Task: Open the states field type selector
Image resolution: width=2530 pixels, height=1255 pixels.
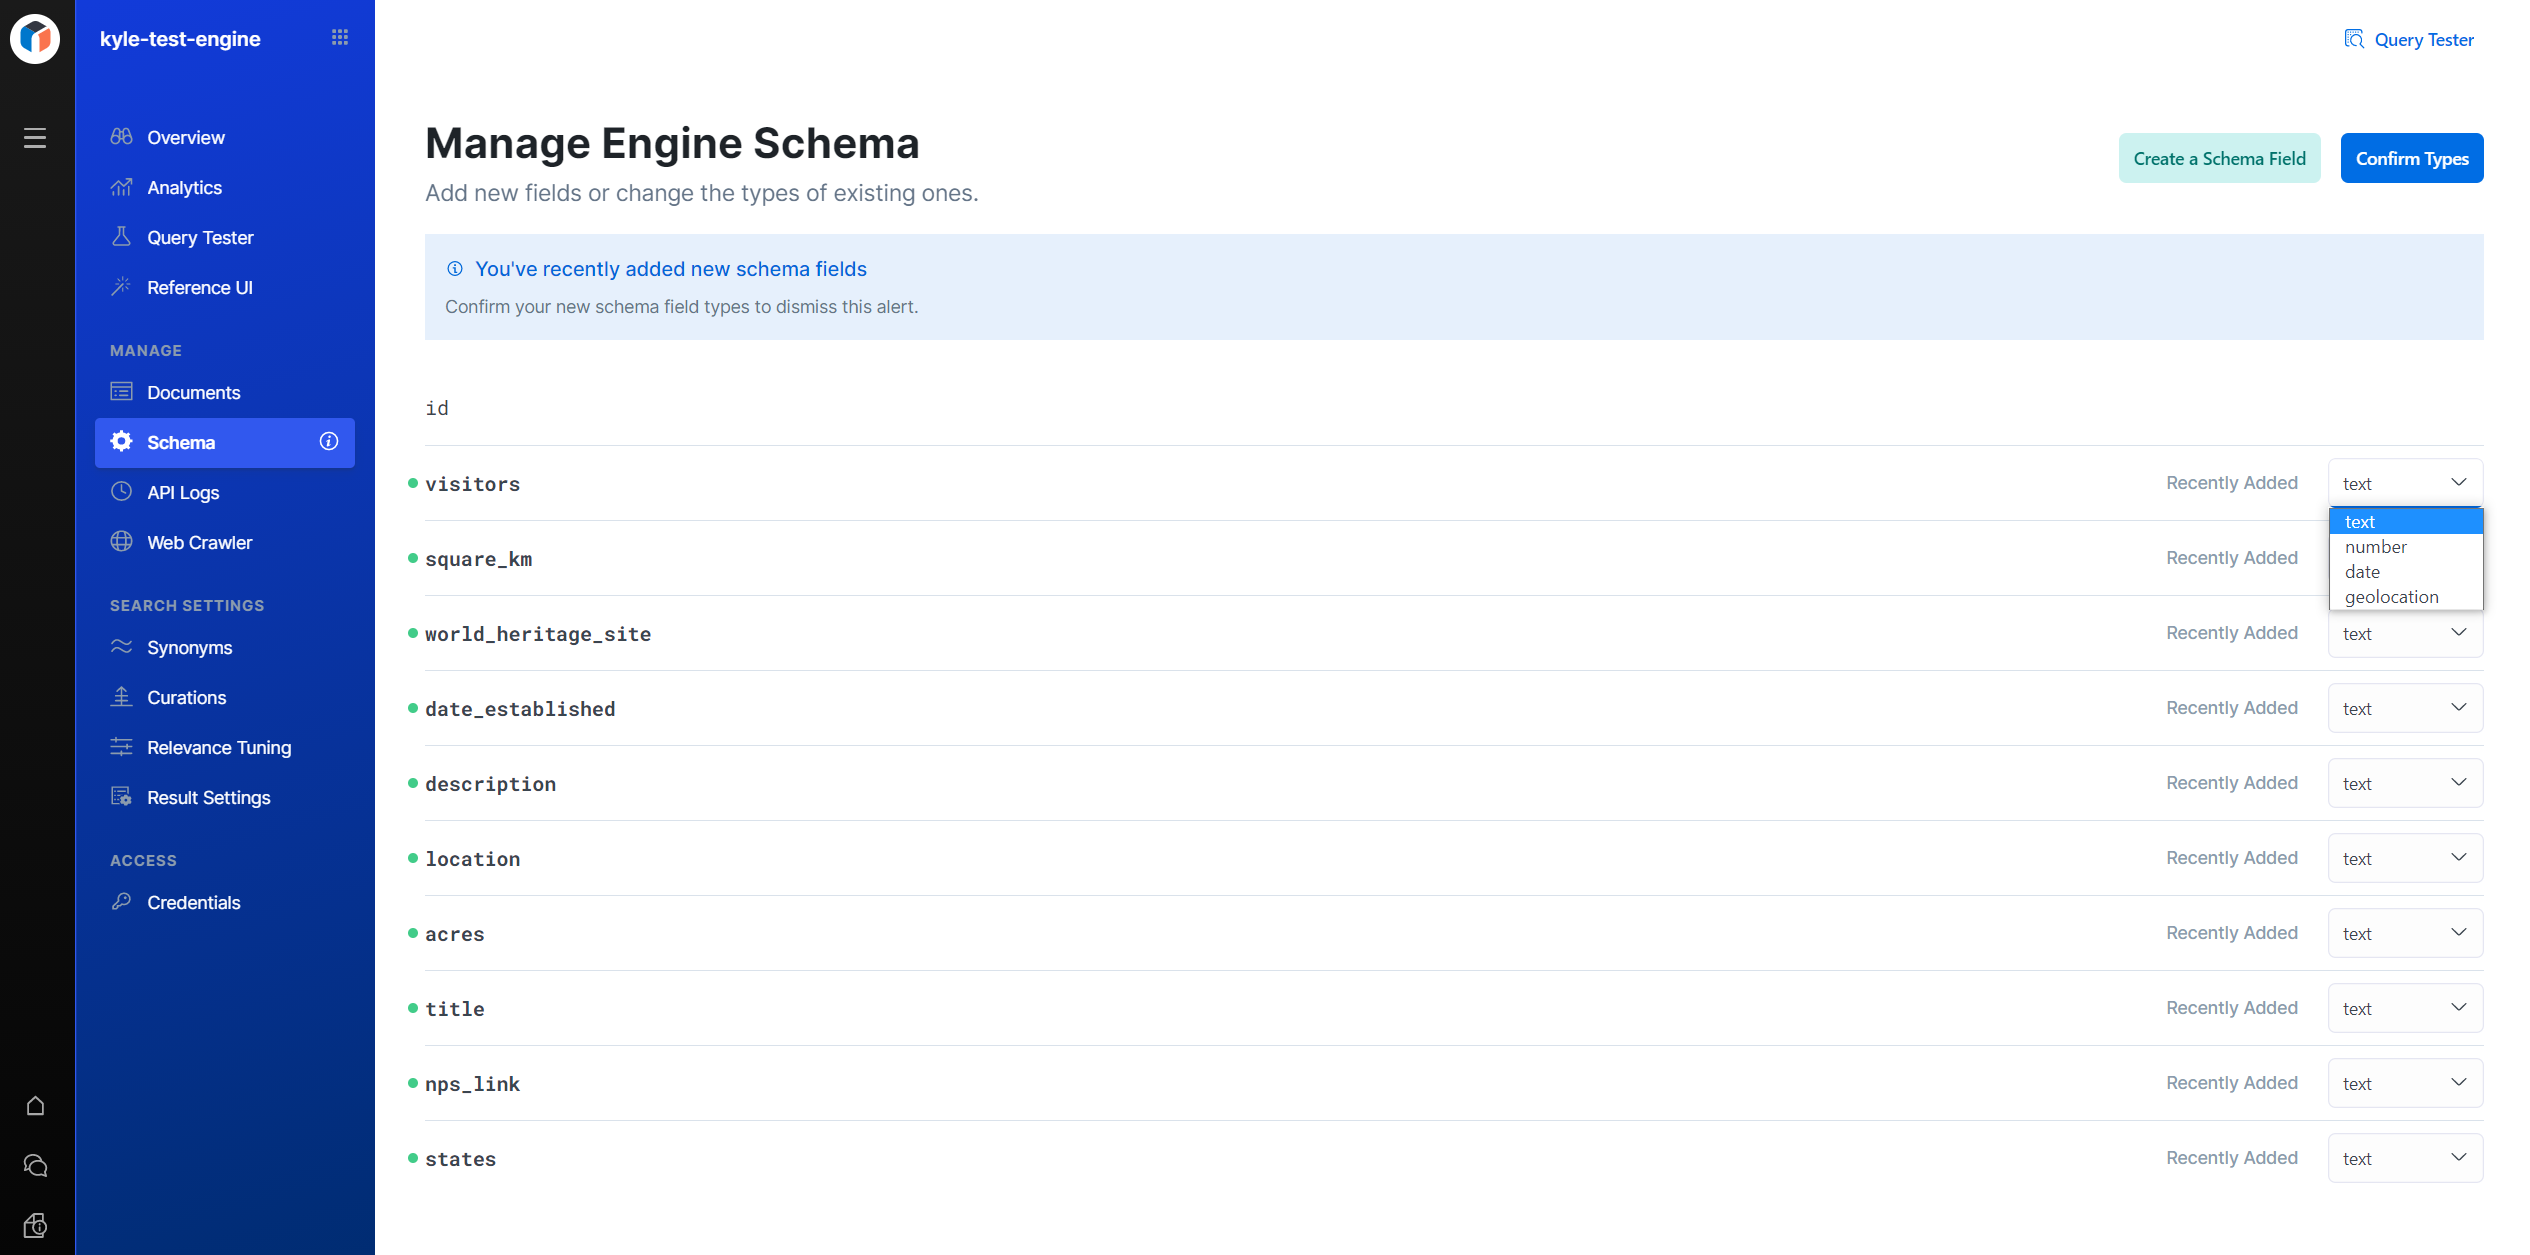Action: 2405,1158
